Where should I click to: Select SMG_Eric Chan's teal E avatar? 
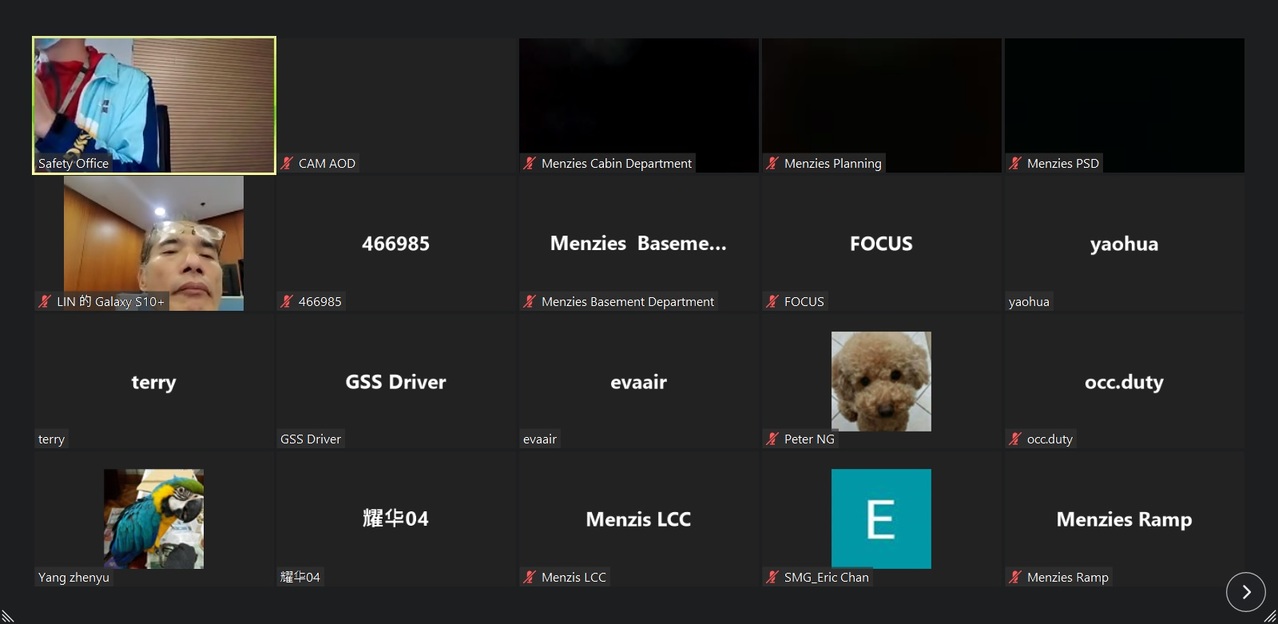click(x=881, y=519)
